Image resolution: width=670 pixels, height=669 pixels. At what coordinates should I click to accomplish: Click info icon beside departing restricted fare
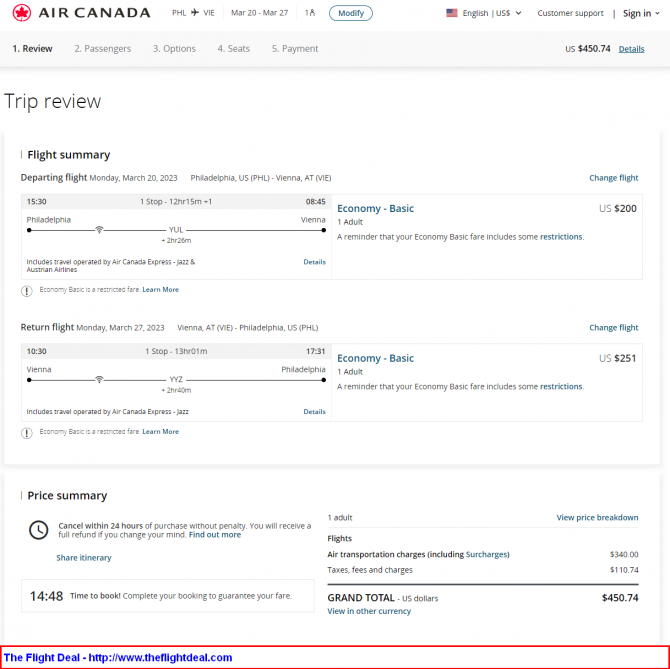pyautogui.click(x=27, y=290)
